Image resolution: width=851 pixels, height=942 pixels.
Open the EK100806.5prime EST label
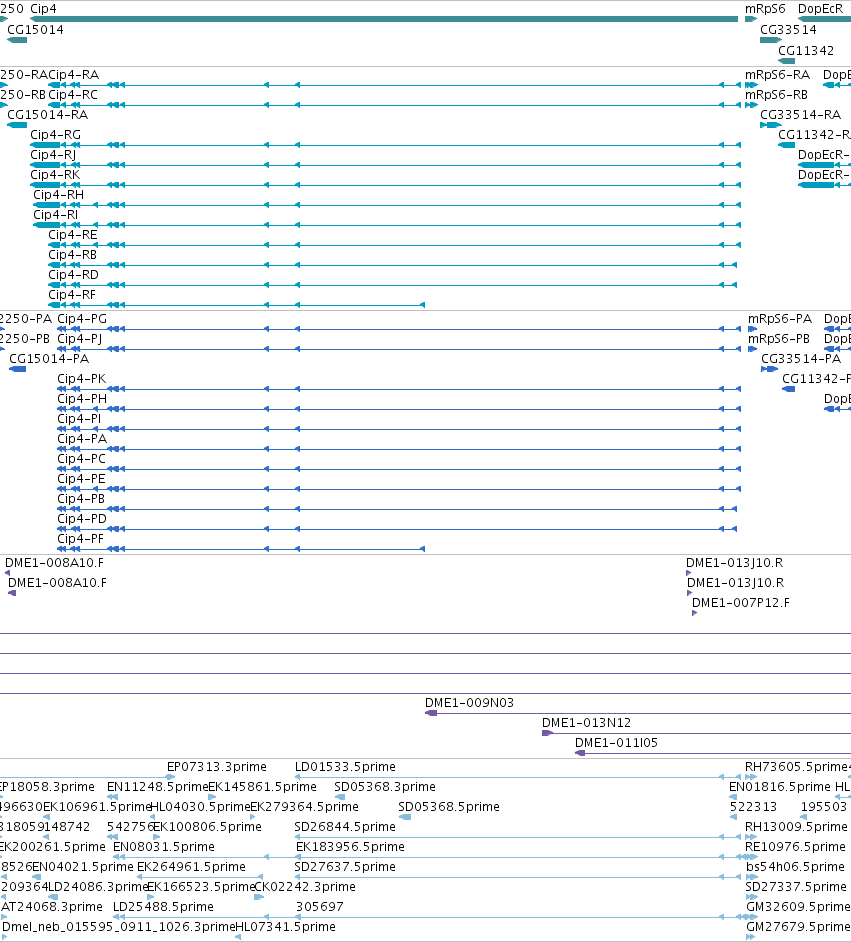[x=207, y=827]
